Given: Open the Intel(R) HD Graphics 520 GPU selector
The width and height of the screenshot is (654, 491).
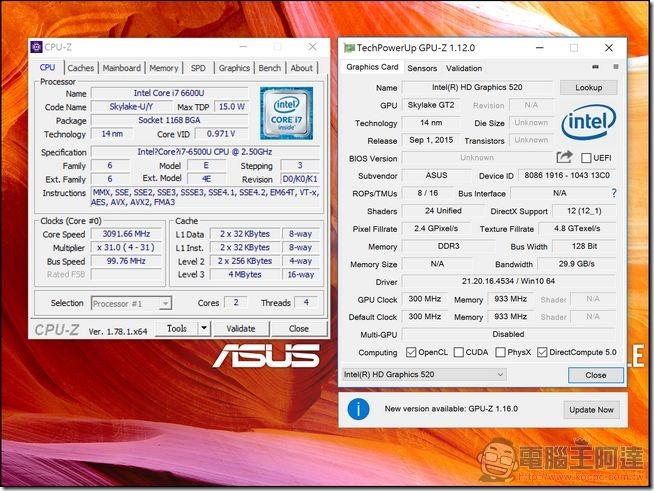Looking at the screenshot, I should point(424,375).
